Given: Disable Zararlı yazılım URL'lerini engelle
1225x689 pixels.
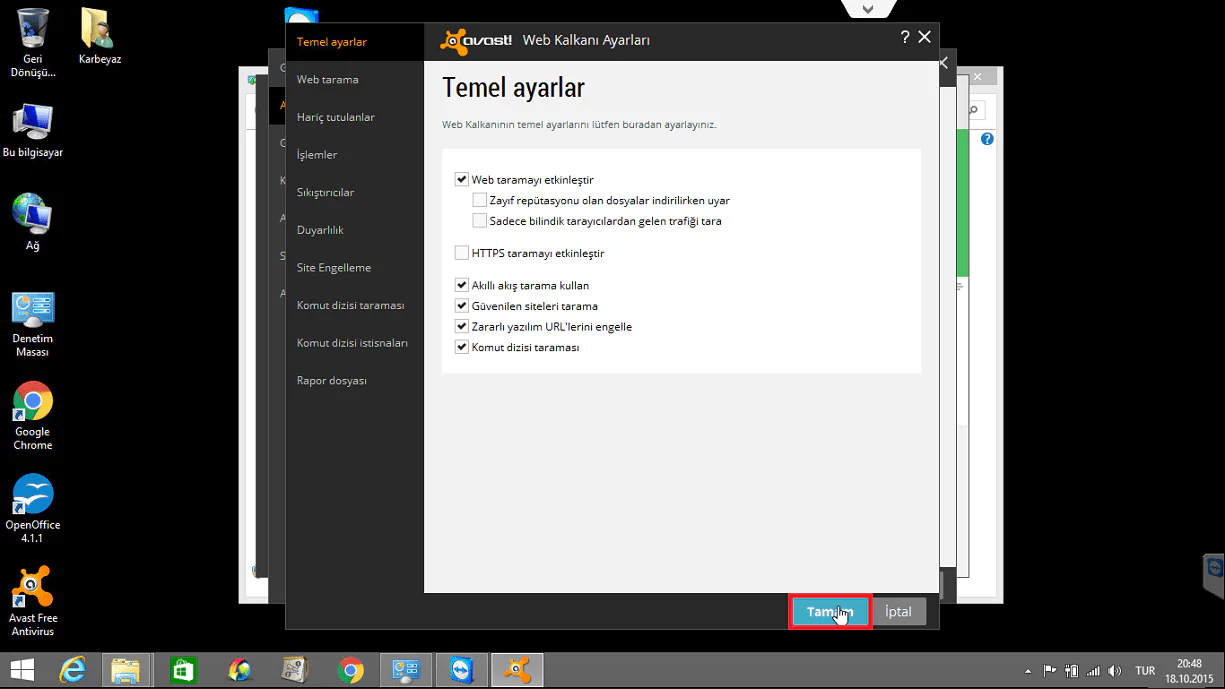Looking at the screenshot, I should (462, 327).
